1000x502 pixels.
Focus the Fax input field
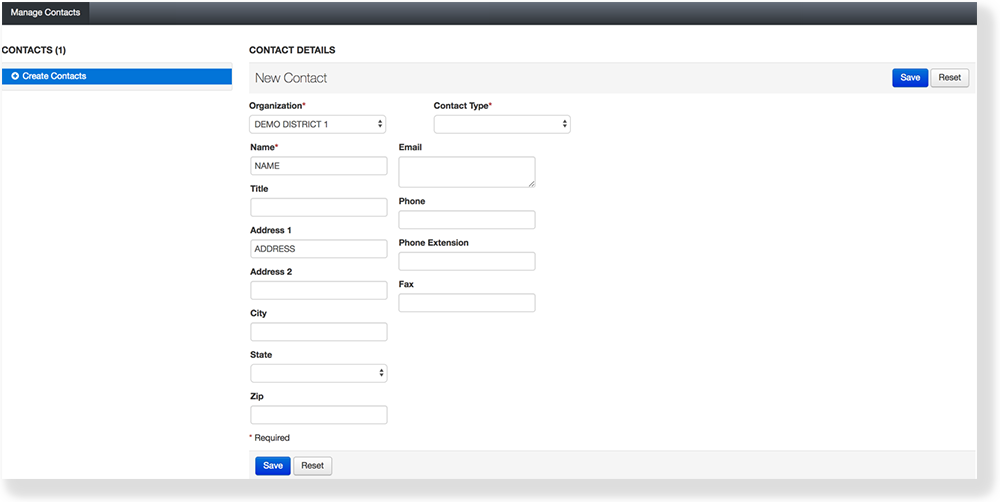(x=466, y=303)
